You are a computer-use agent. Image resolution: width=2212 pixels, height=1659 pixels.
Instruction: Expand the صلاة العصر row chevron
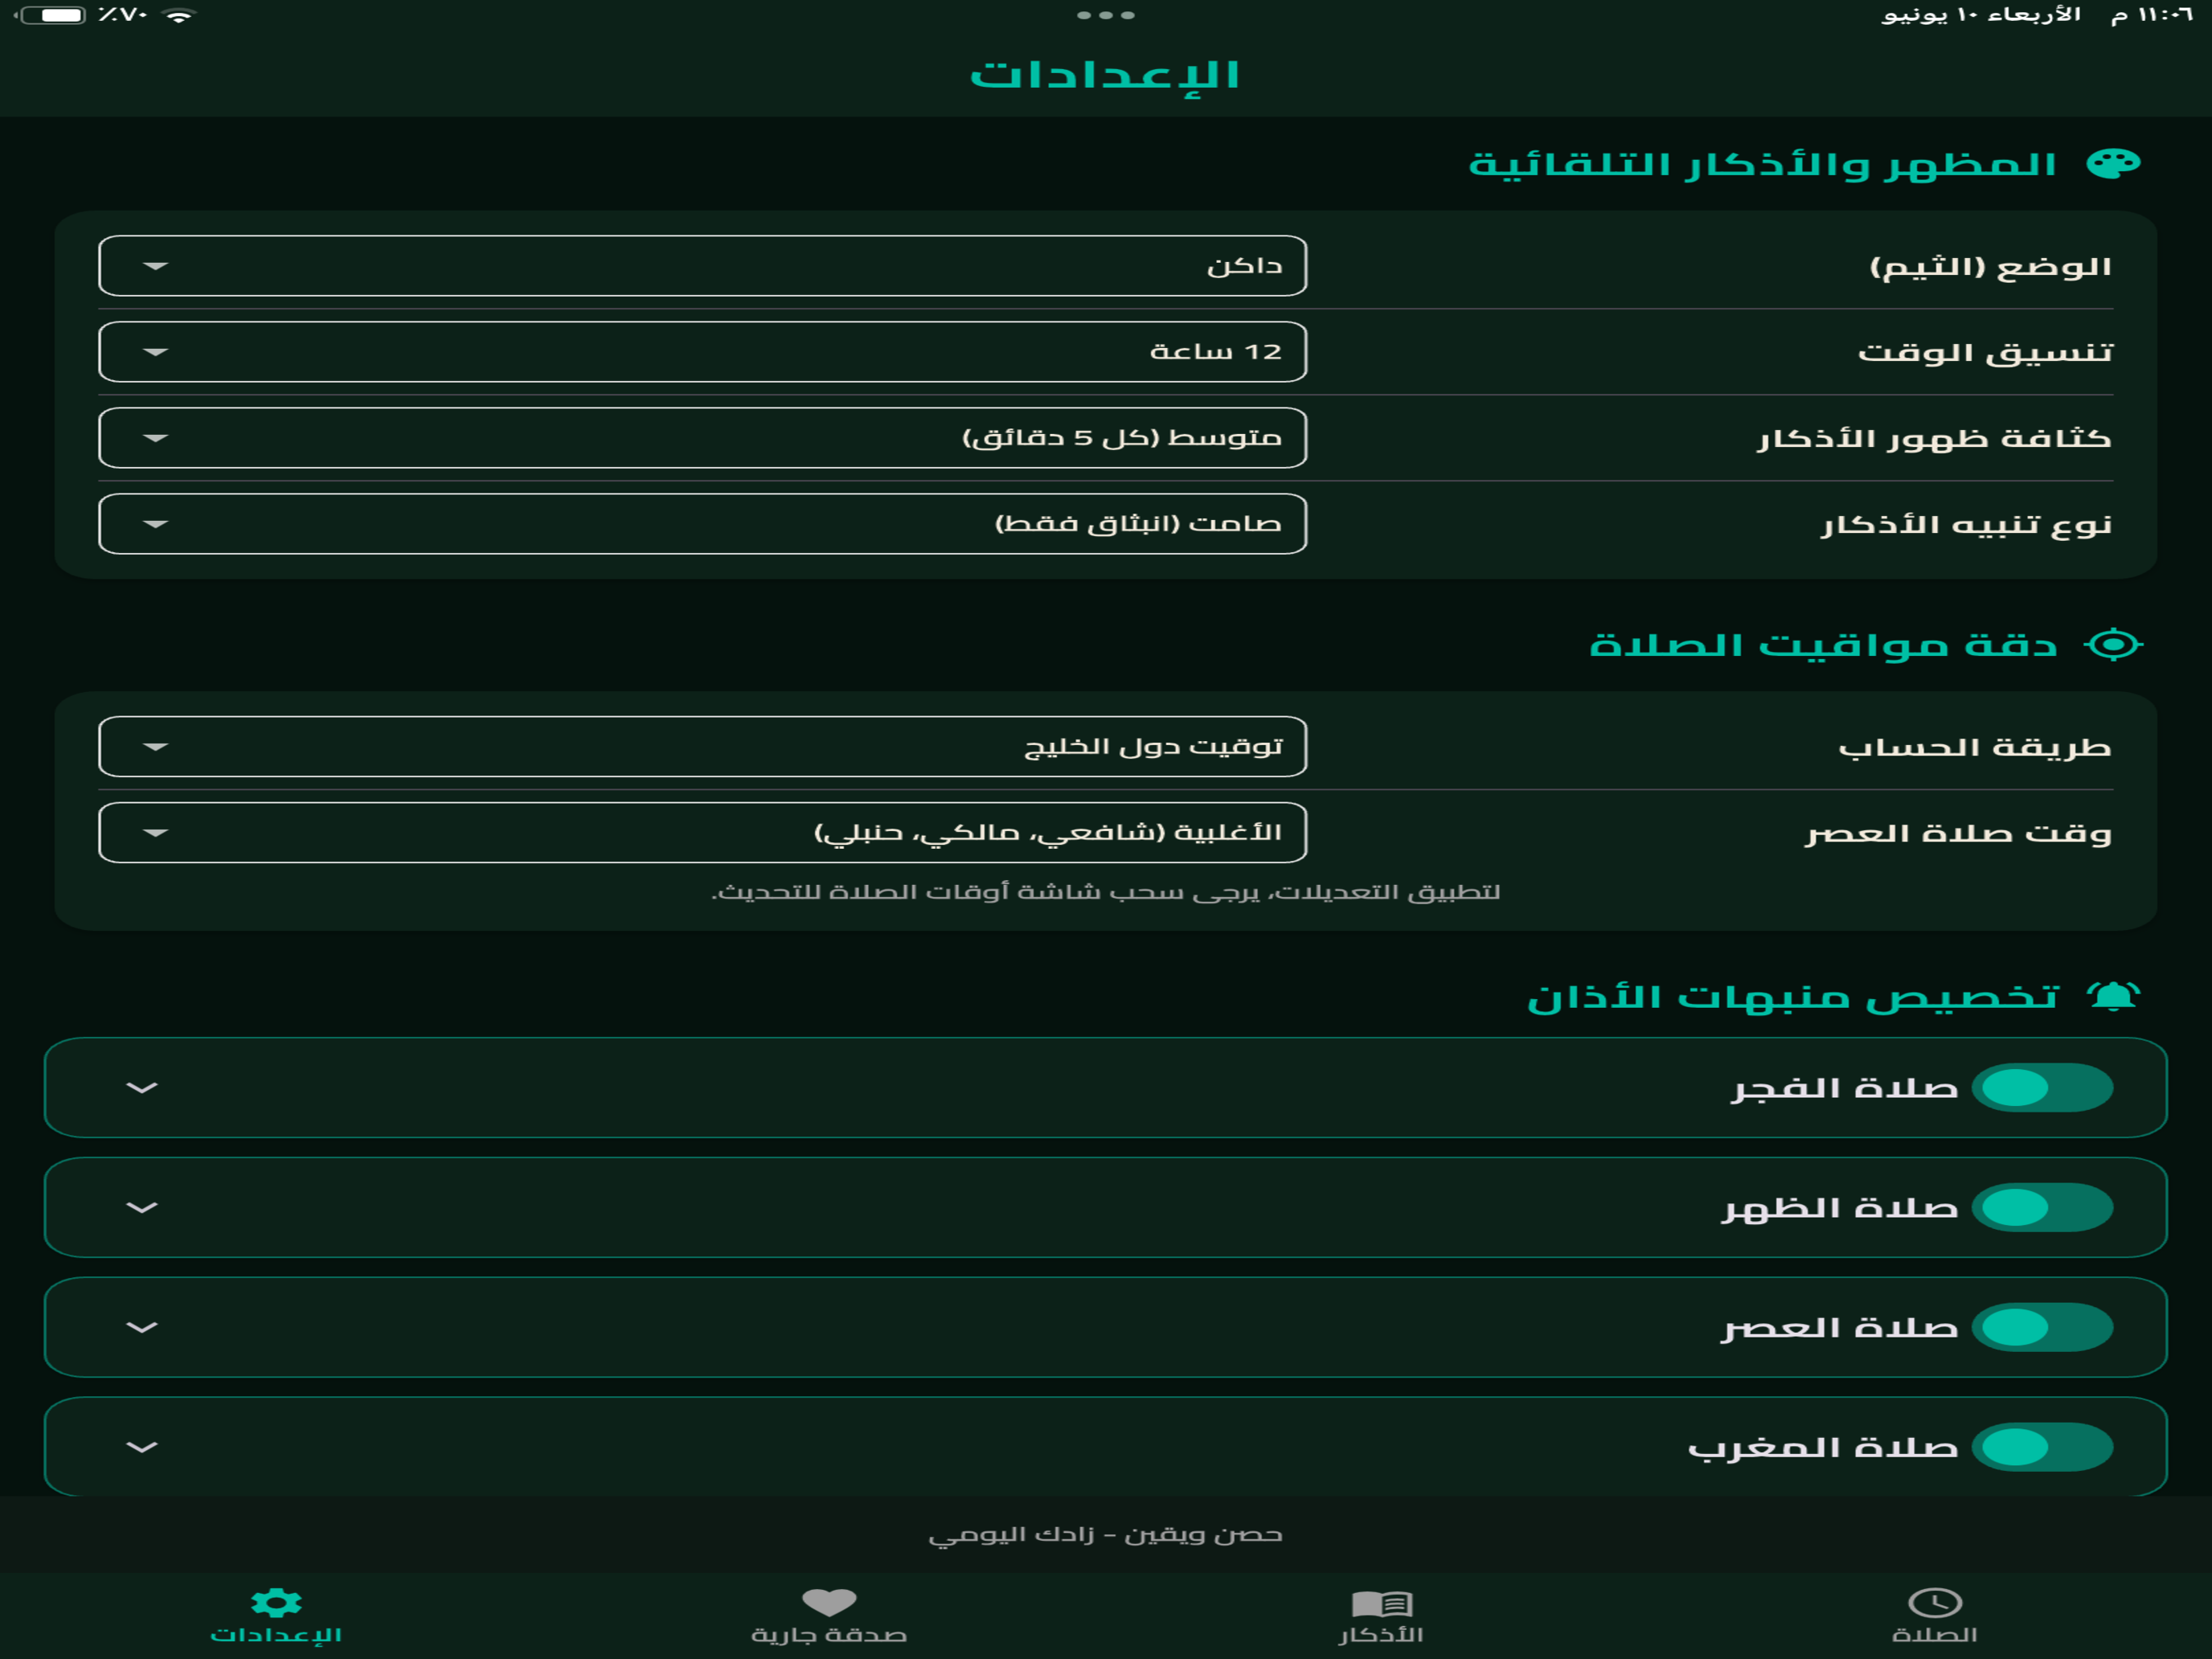pos(142,1328)
